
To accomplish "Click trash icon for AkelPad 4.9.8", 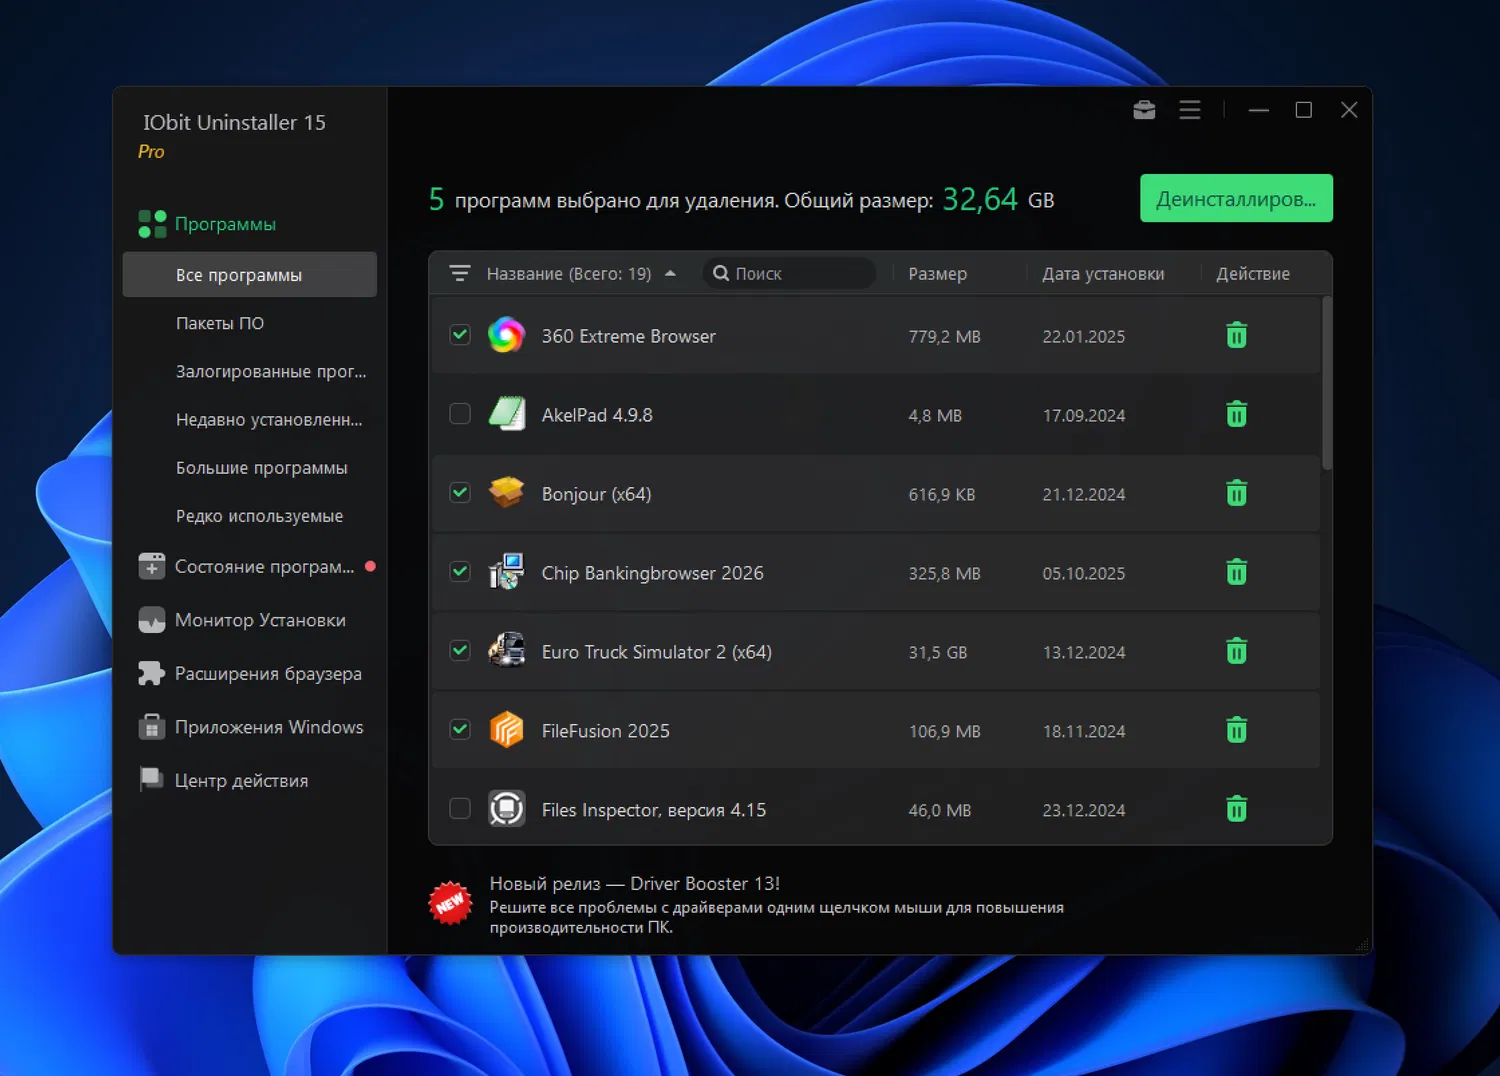I will (x=1237, y=414).
